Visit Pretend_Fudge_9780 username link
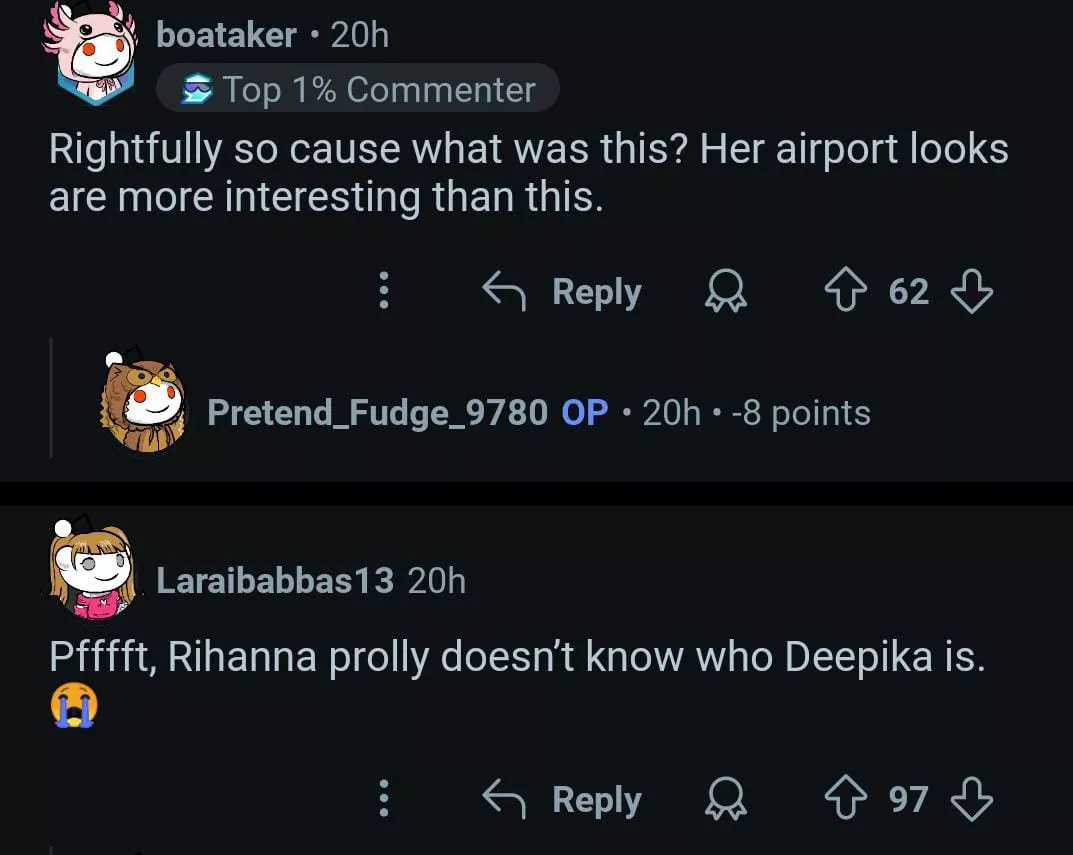 [377, 412]
